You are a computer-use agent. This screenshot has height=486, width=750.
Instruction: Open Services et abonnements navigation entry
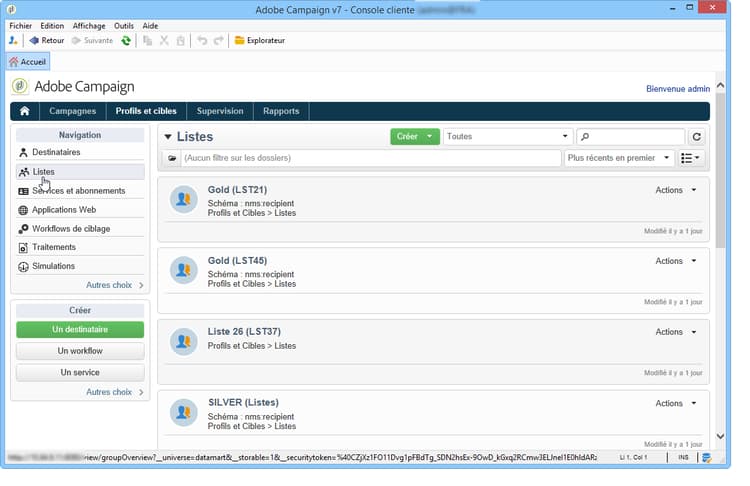click(80, 191)
